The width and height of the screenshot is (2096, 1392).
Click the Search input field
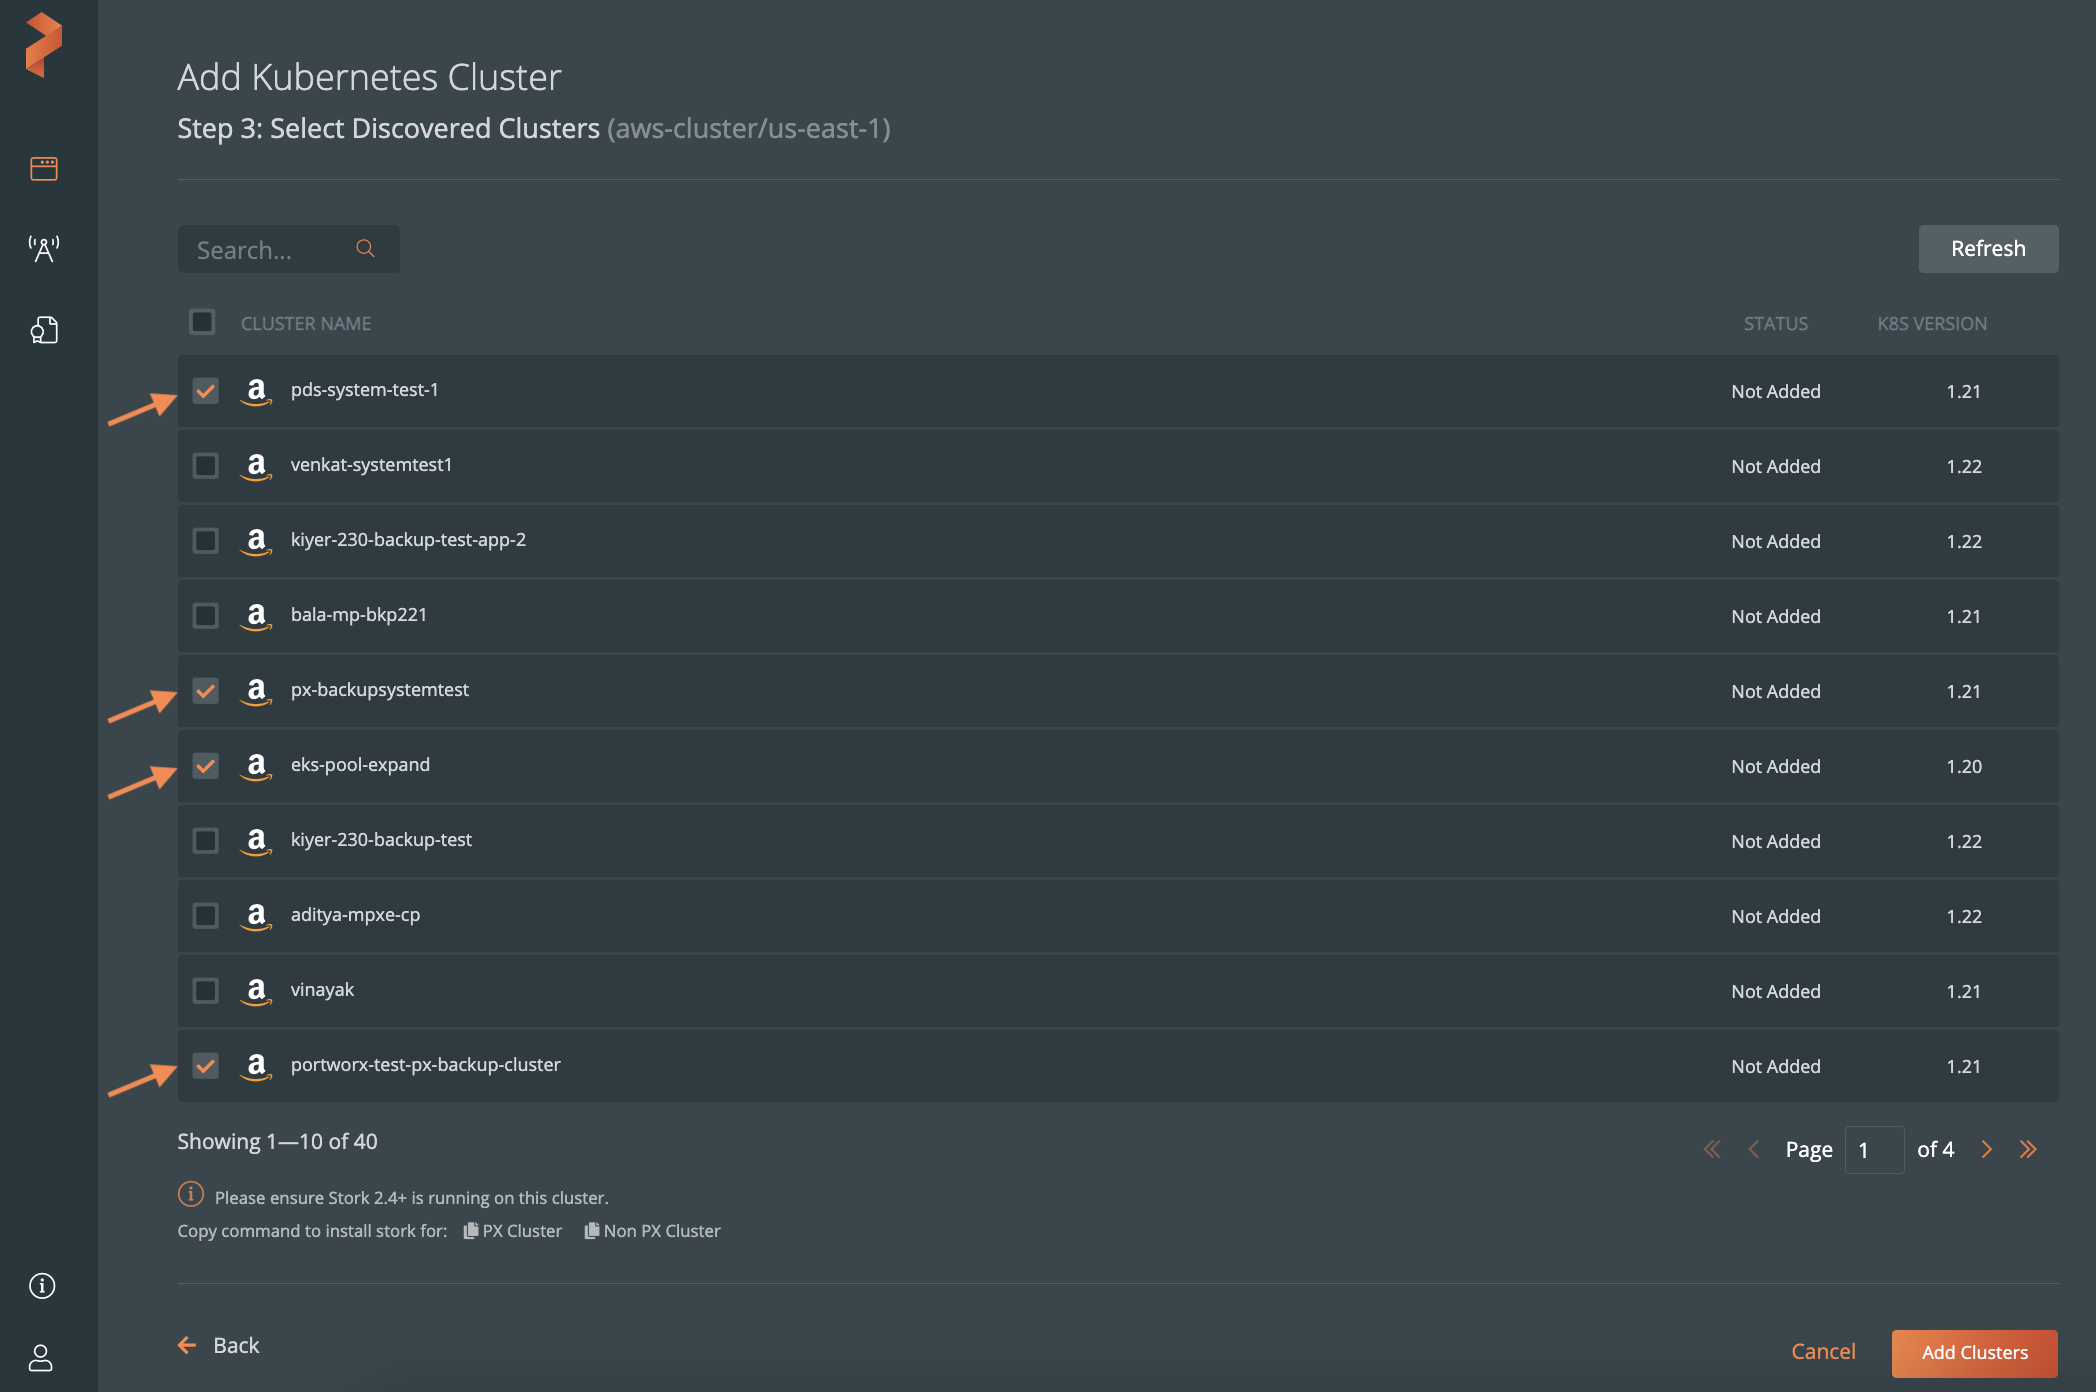(x=287, y=247)
